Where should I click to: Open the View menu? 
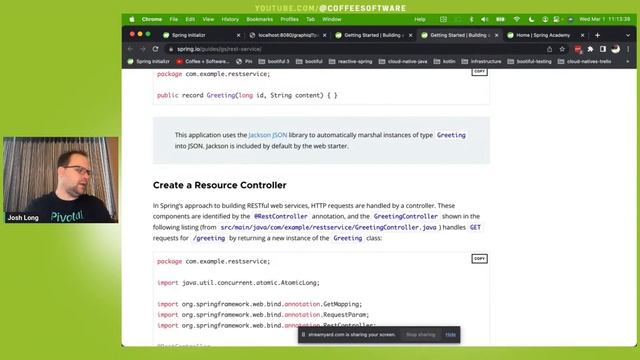208,19
